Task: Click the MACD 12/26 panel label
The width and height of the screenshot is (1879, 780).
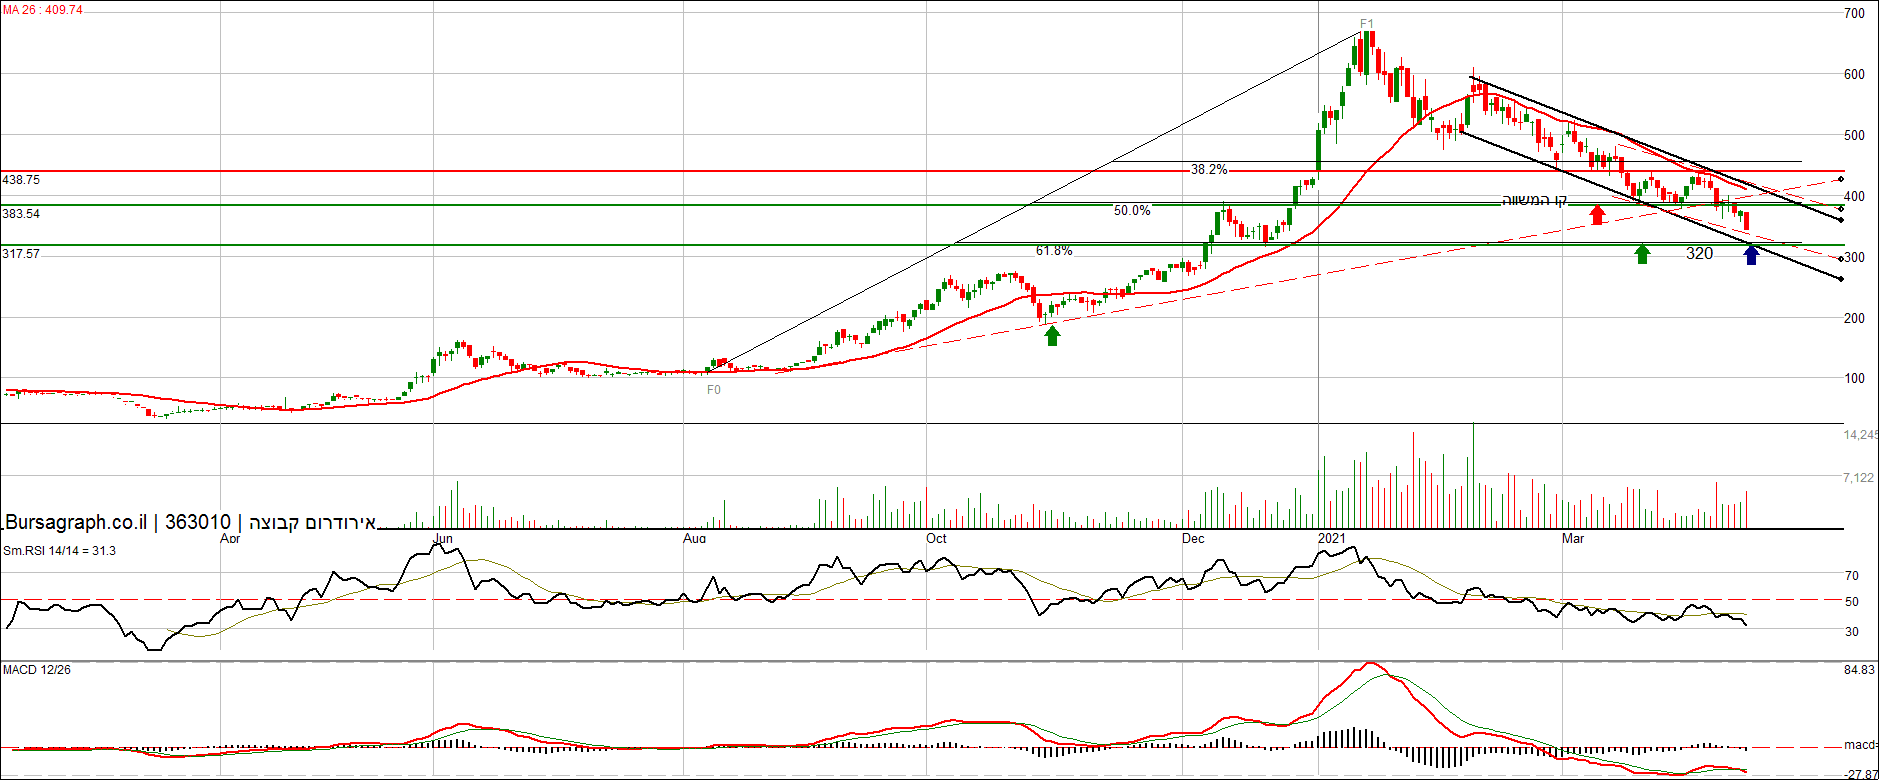Action: click(37, 670)
